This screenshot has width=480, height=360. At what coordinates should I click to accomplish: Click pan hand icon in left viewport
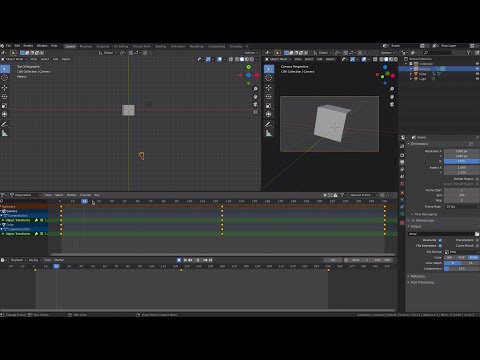[x=255, y=97]
